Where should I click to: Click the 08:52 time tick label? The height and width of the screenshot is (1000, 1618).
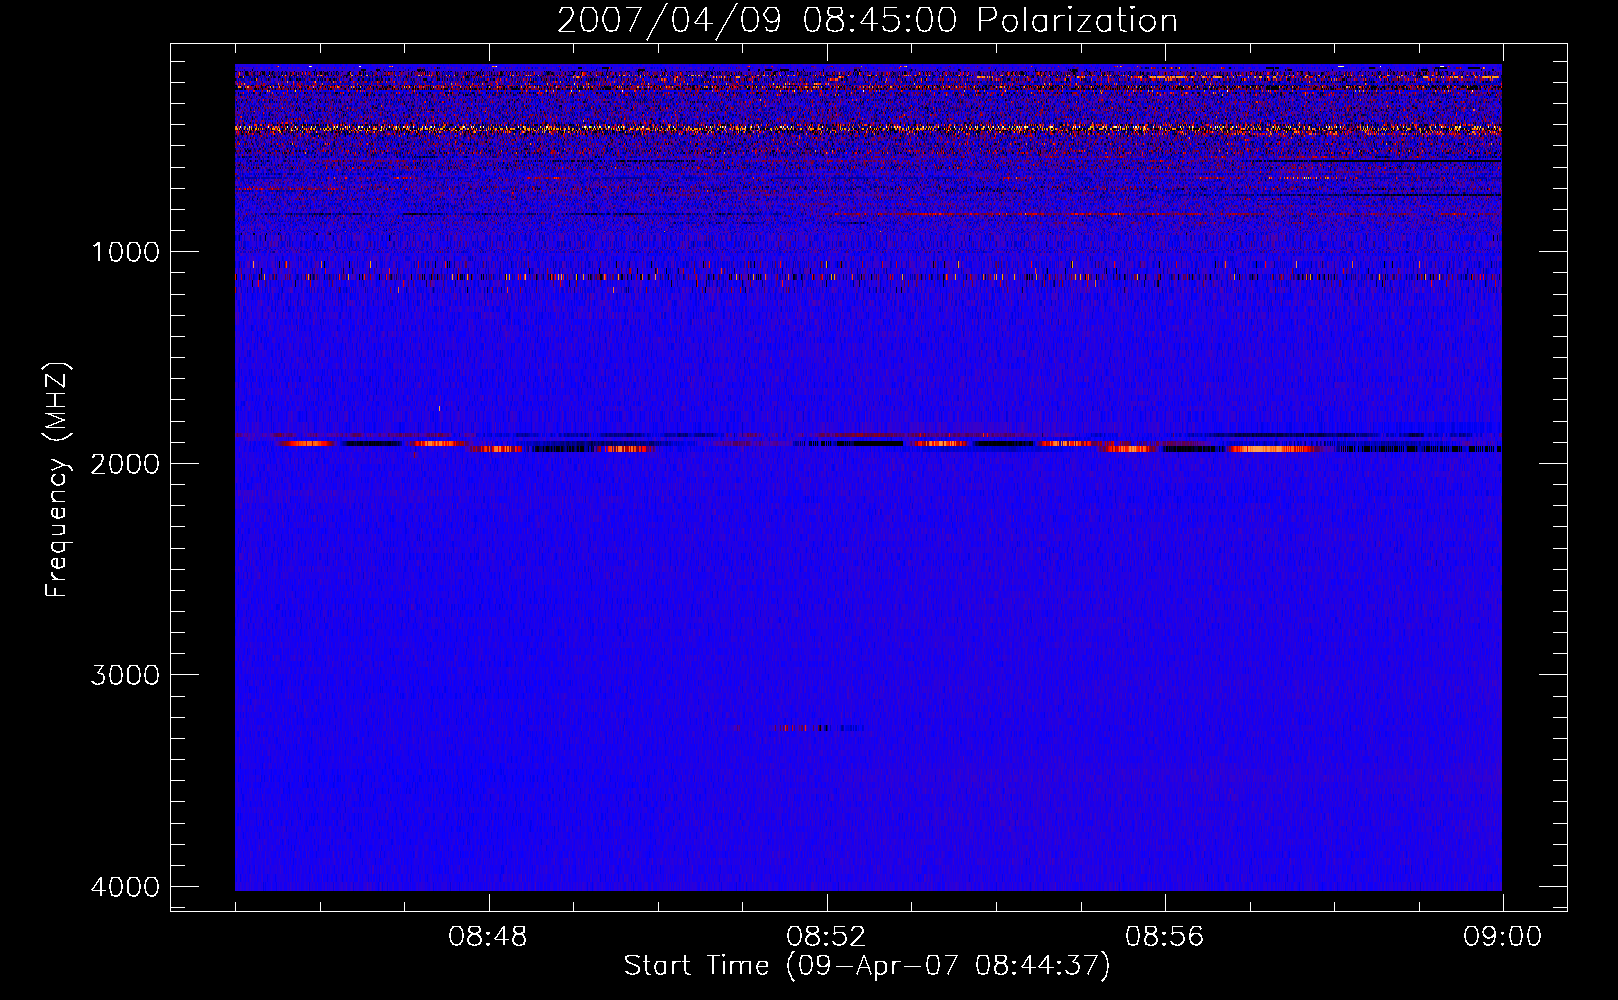tap(826, 937)
